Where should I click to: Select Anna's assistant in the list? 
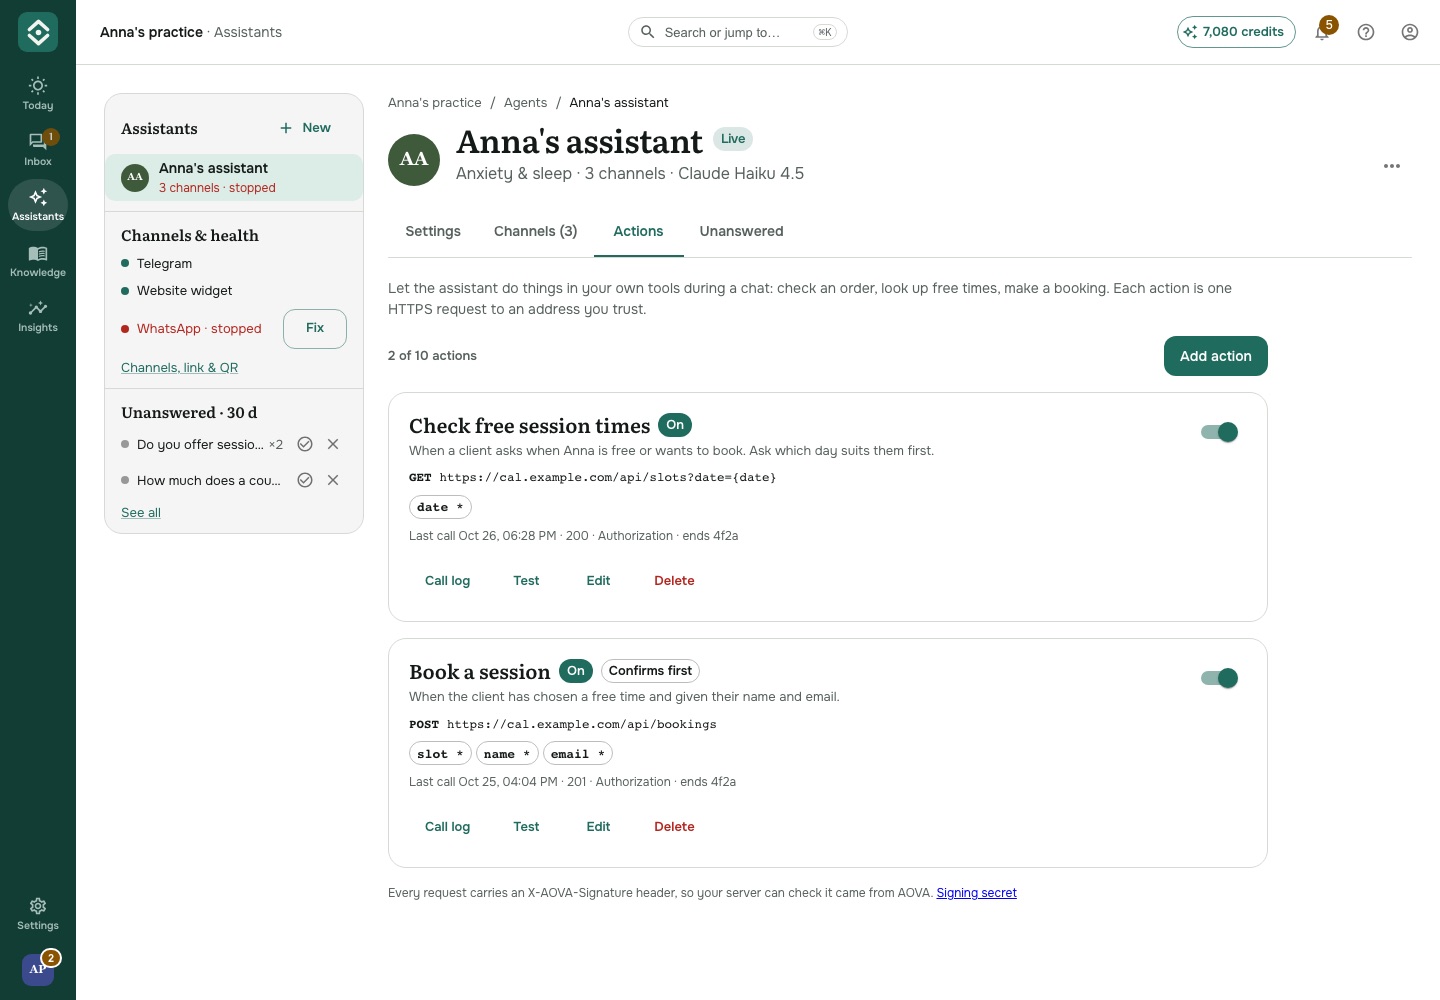click(234, 177)
